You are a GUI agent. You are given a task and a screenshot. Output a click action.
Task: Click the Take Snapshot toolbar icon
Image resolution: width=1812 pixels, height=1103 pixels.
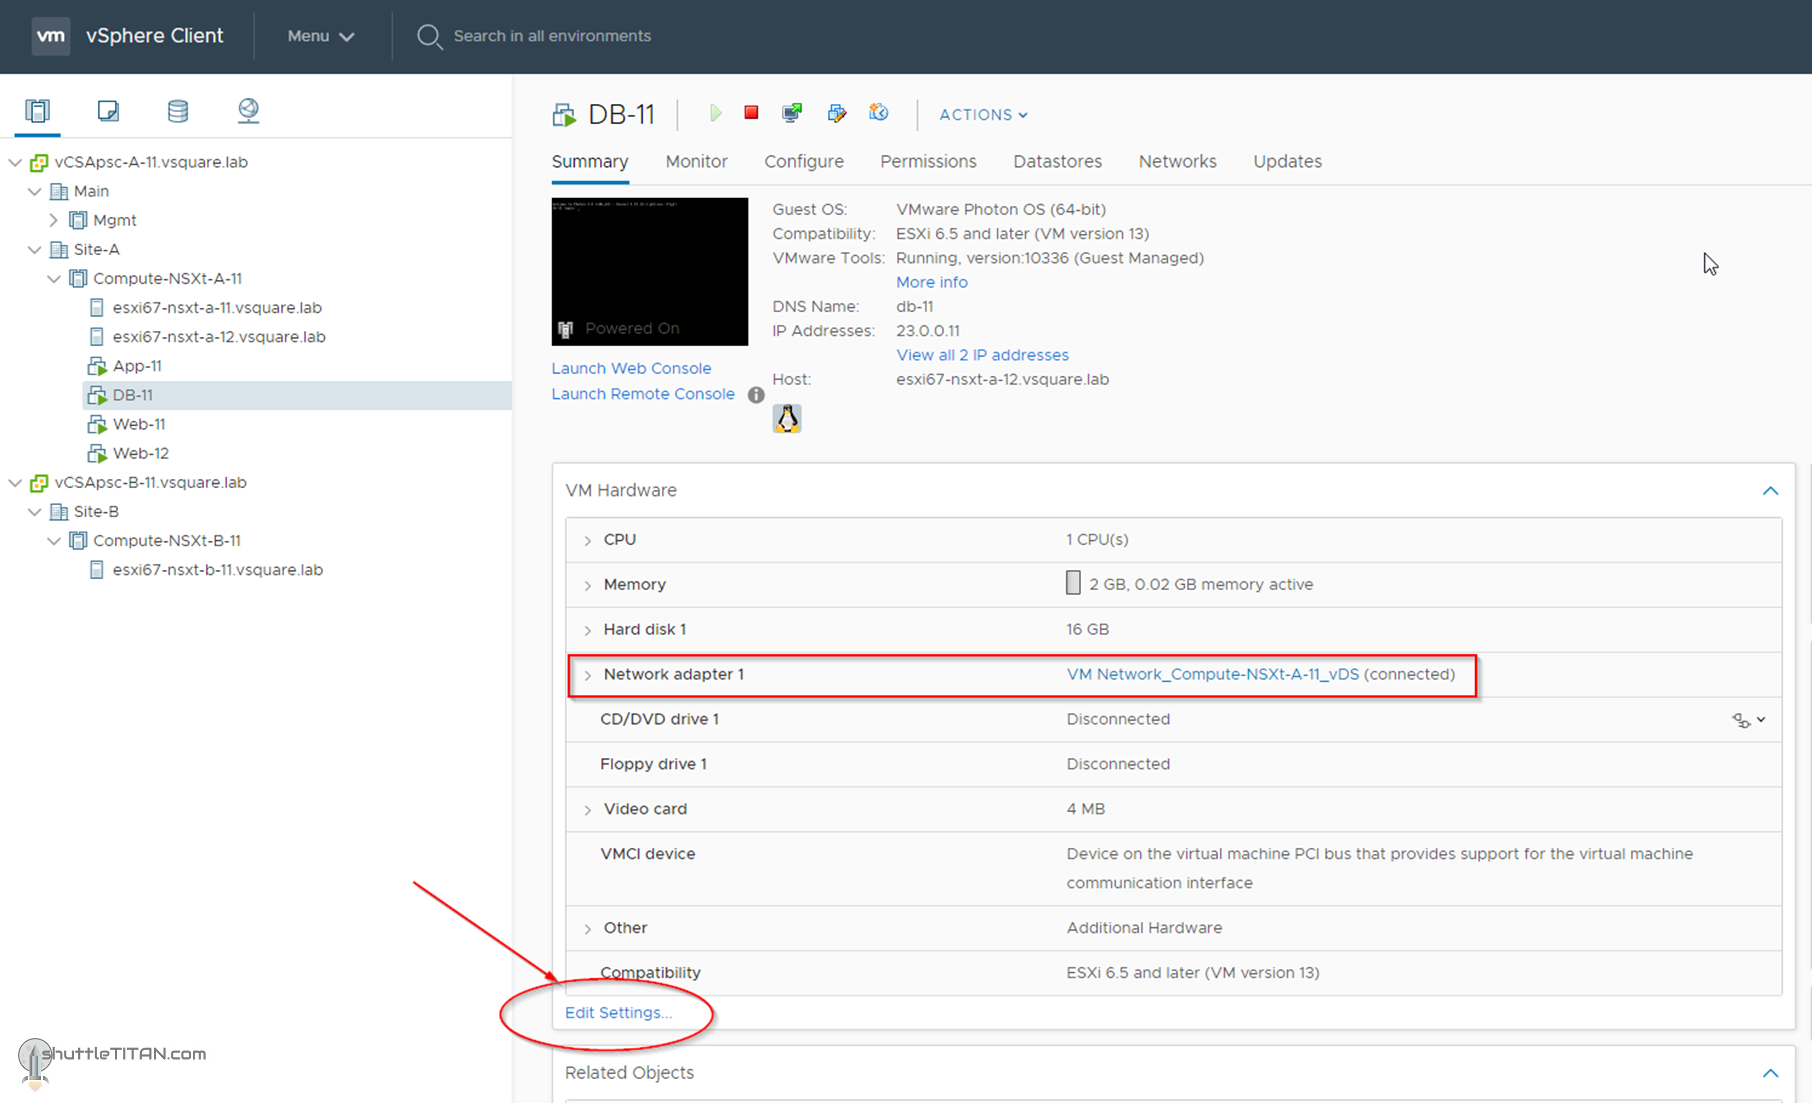coord(879,114)
